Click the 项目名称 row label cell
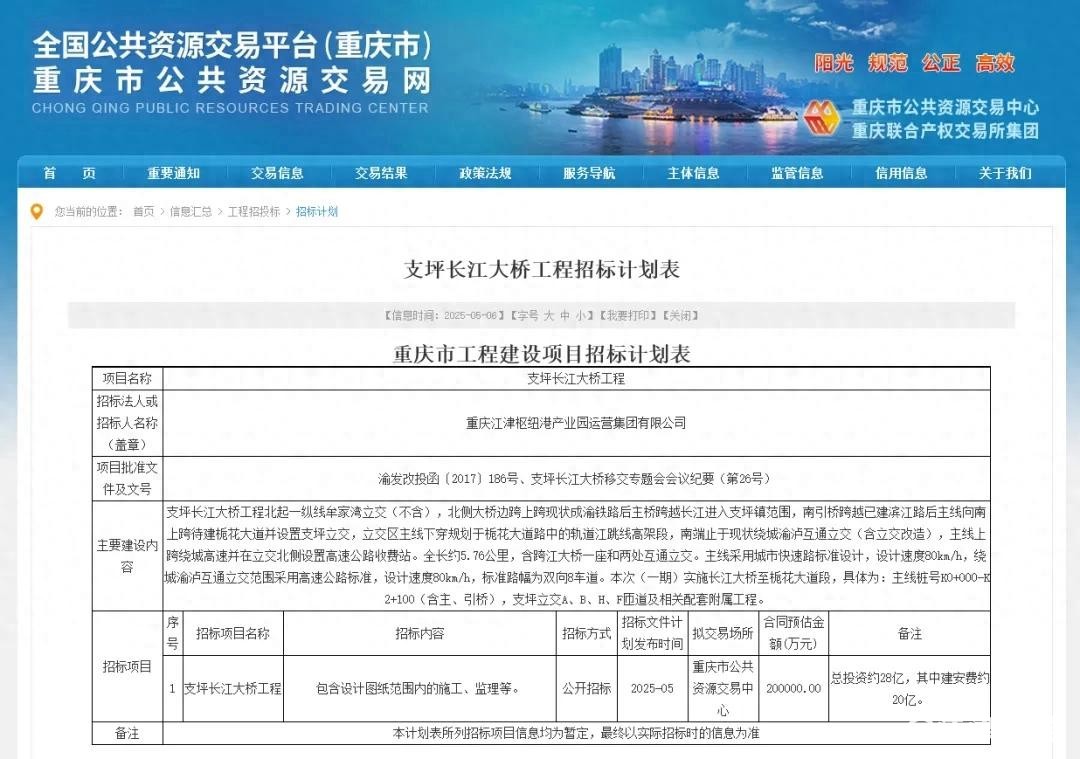The image size is (1080, 759). [127, 378]
